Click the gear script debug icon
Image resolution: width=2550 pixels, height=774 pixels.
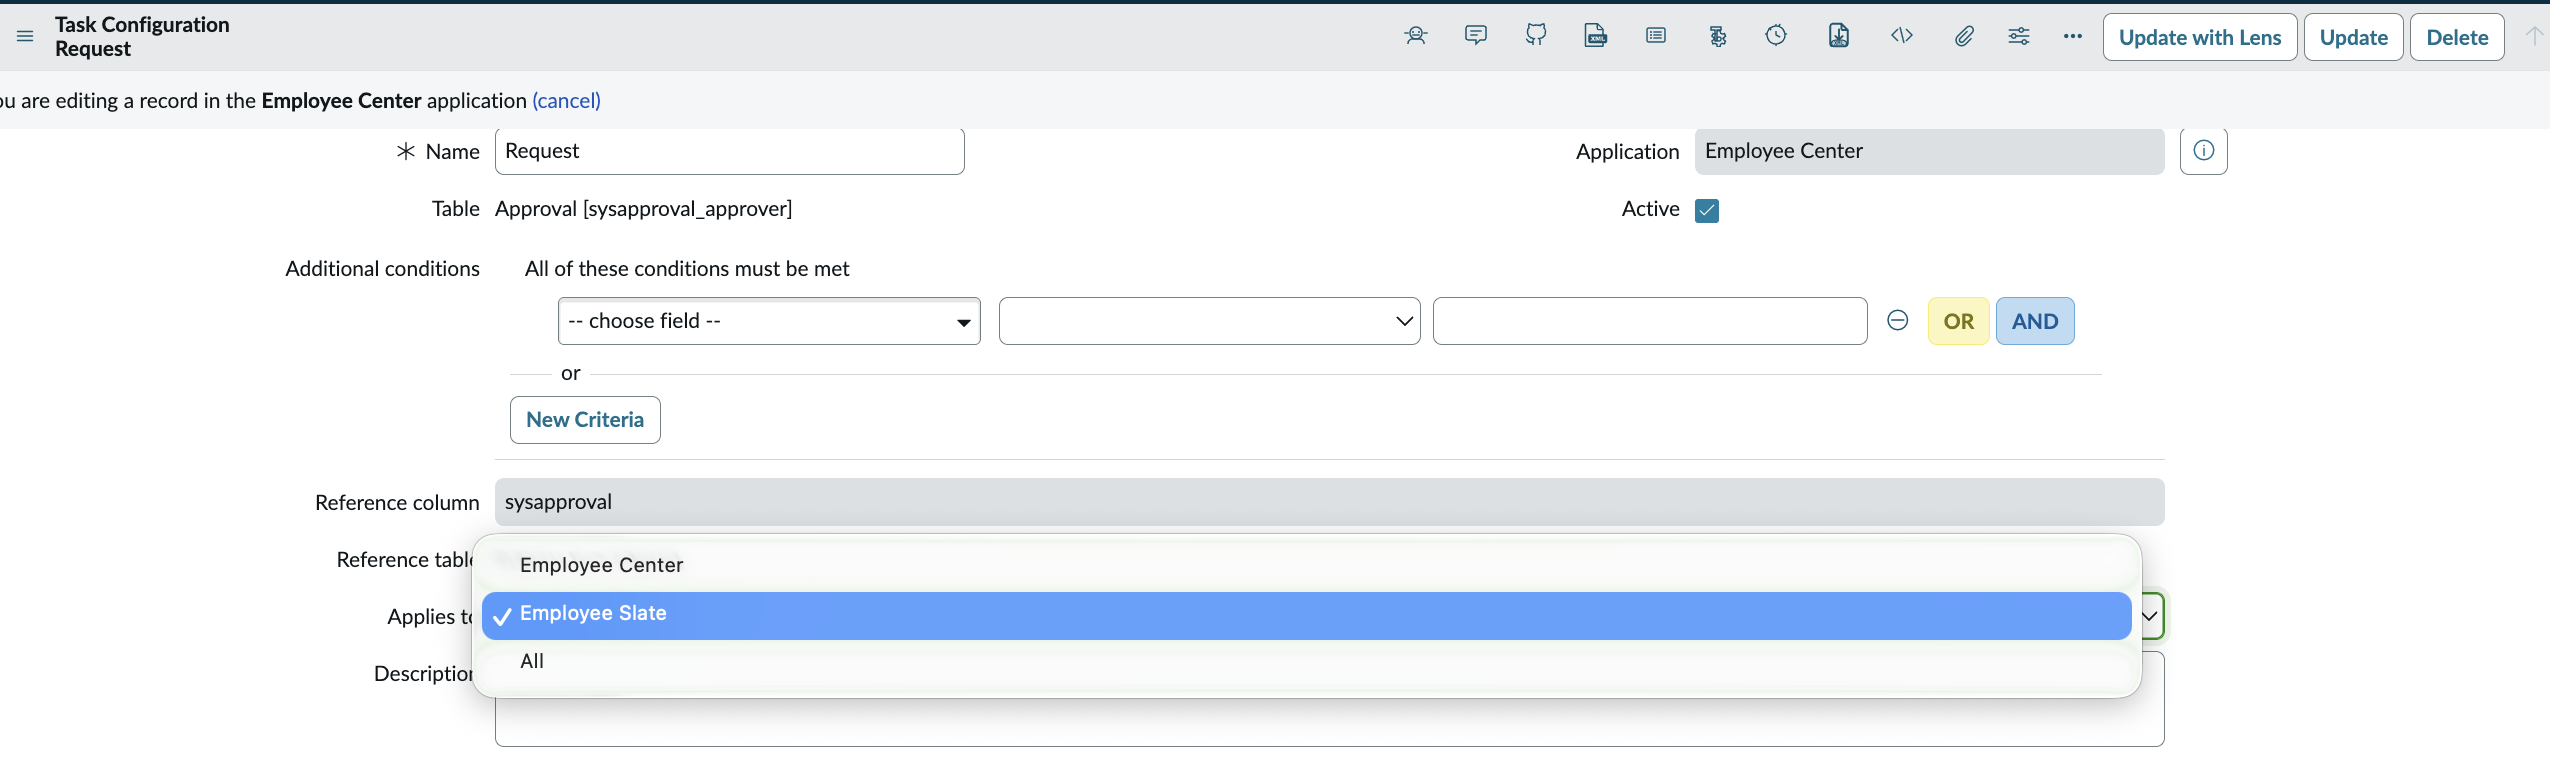tap(1717, 36)
